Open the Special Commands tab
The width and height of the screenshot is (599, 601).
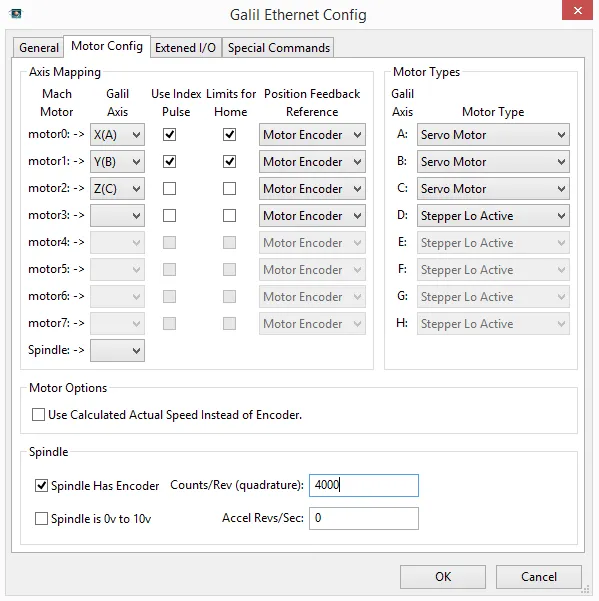[x=279, y=48]
